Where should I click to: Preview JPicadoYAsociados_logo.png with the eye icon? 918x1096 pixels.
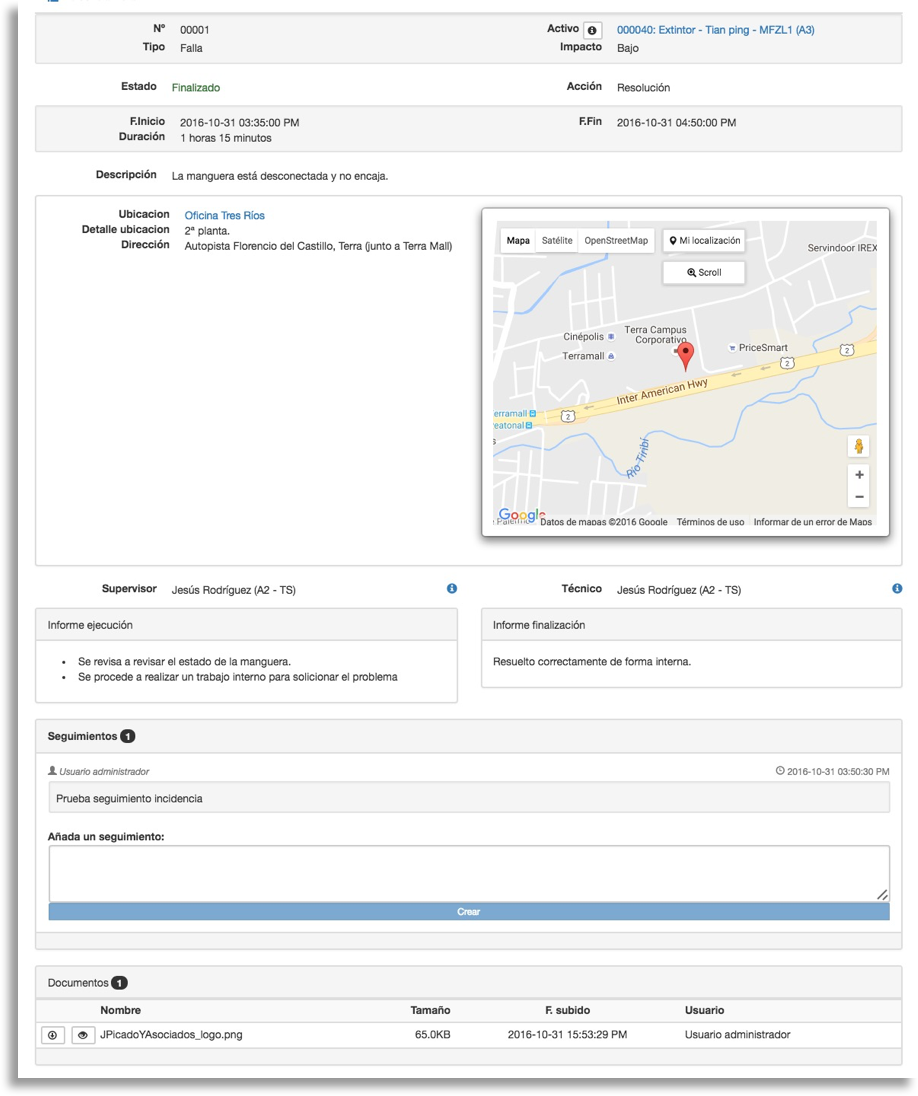click(82, 1035)
